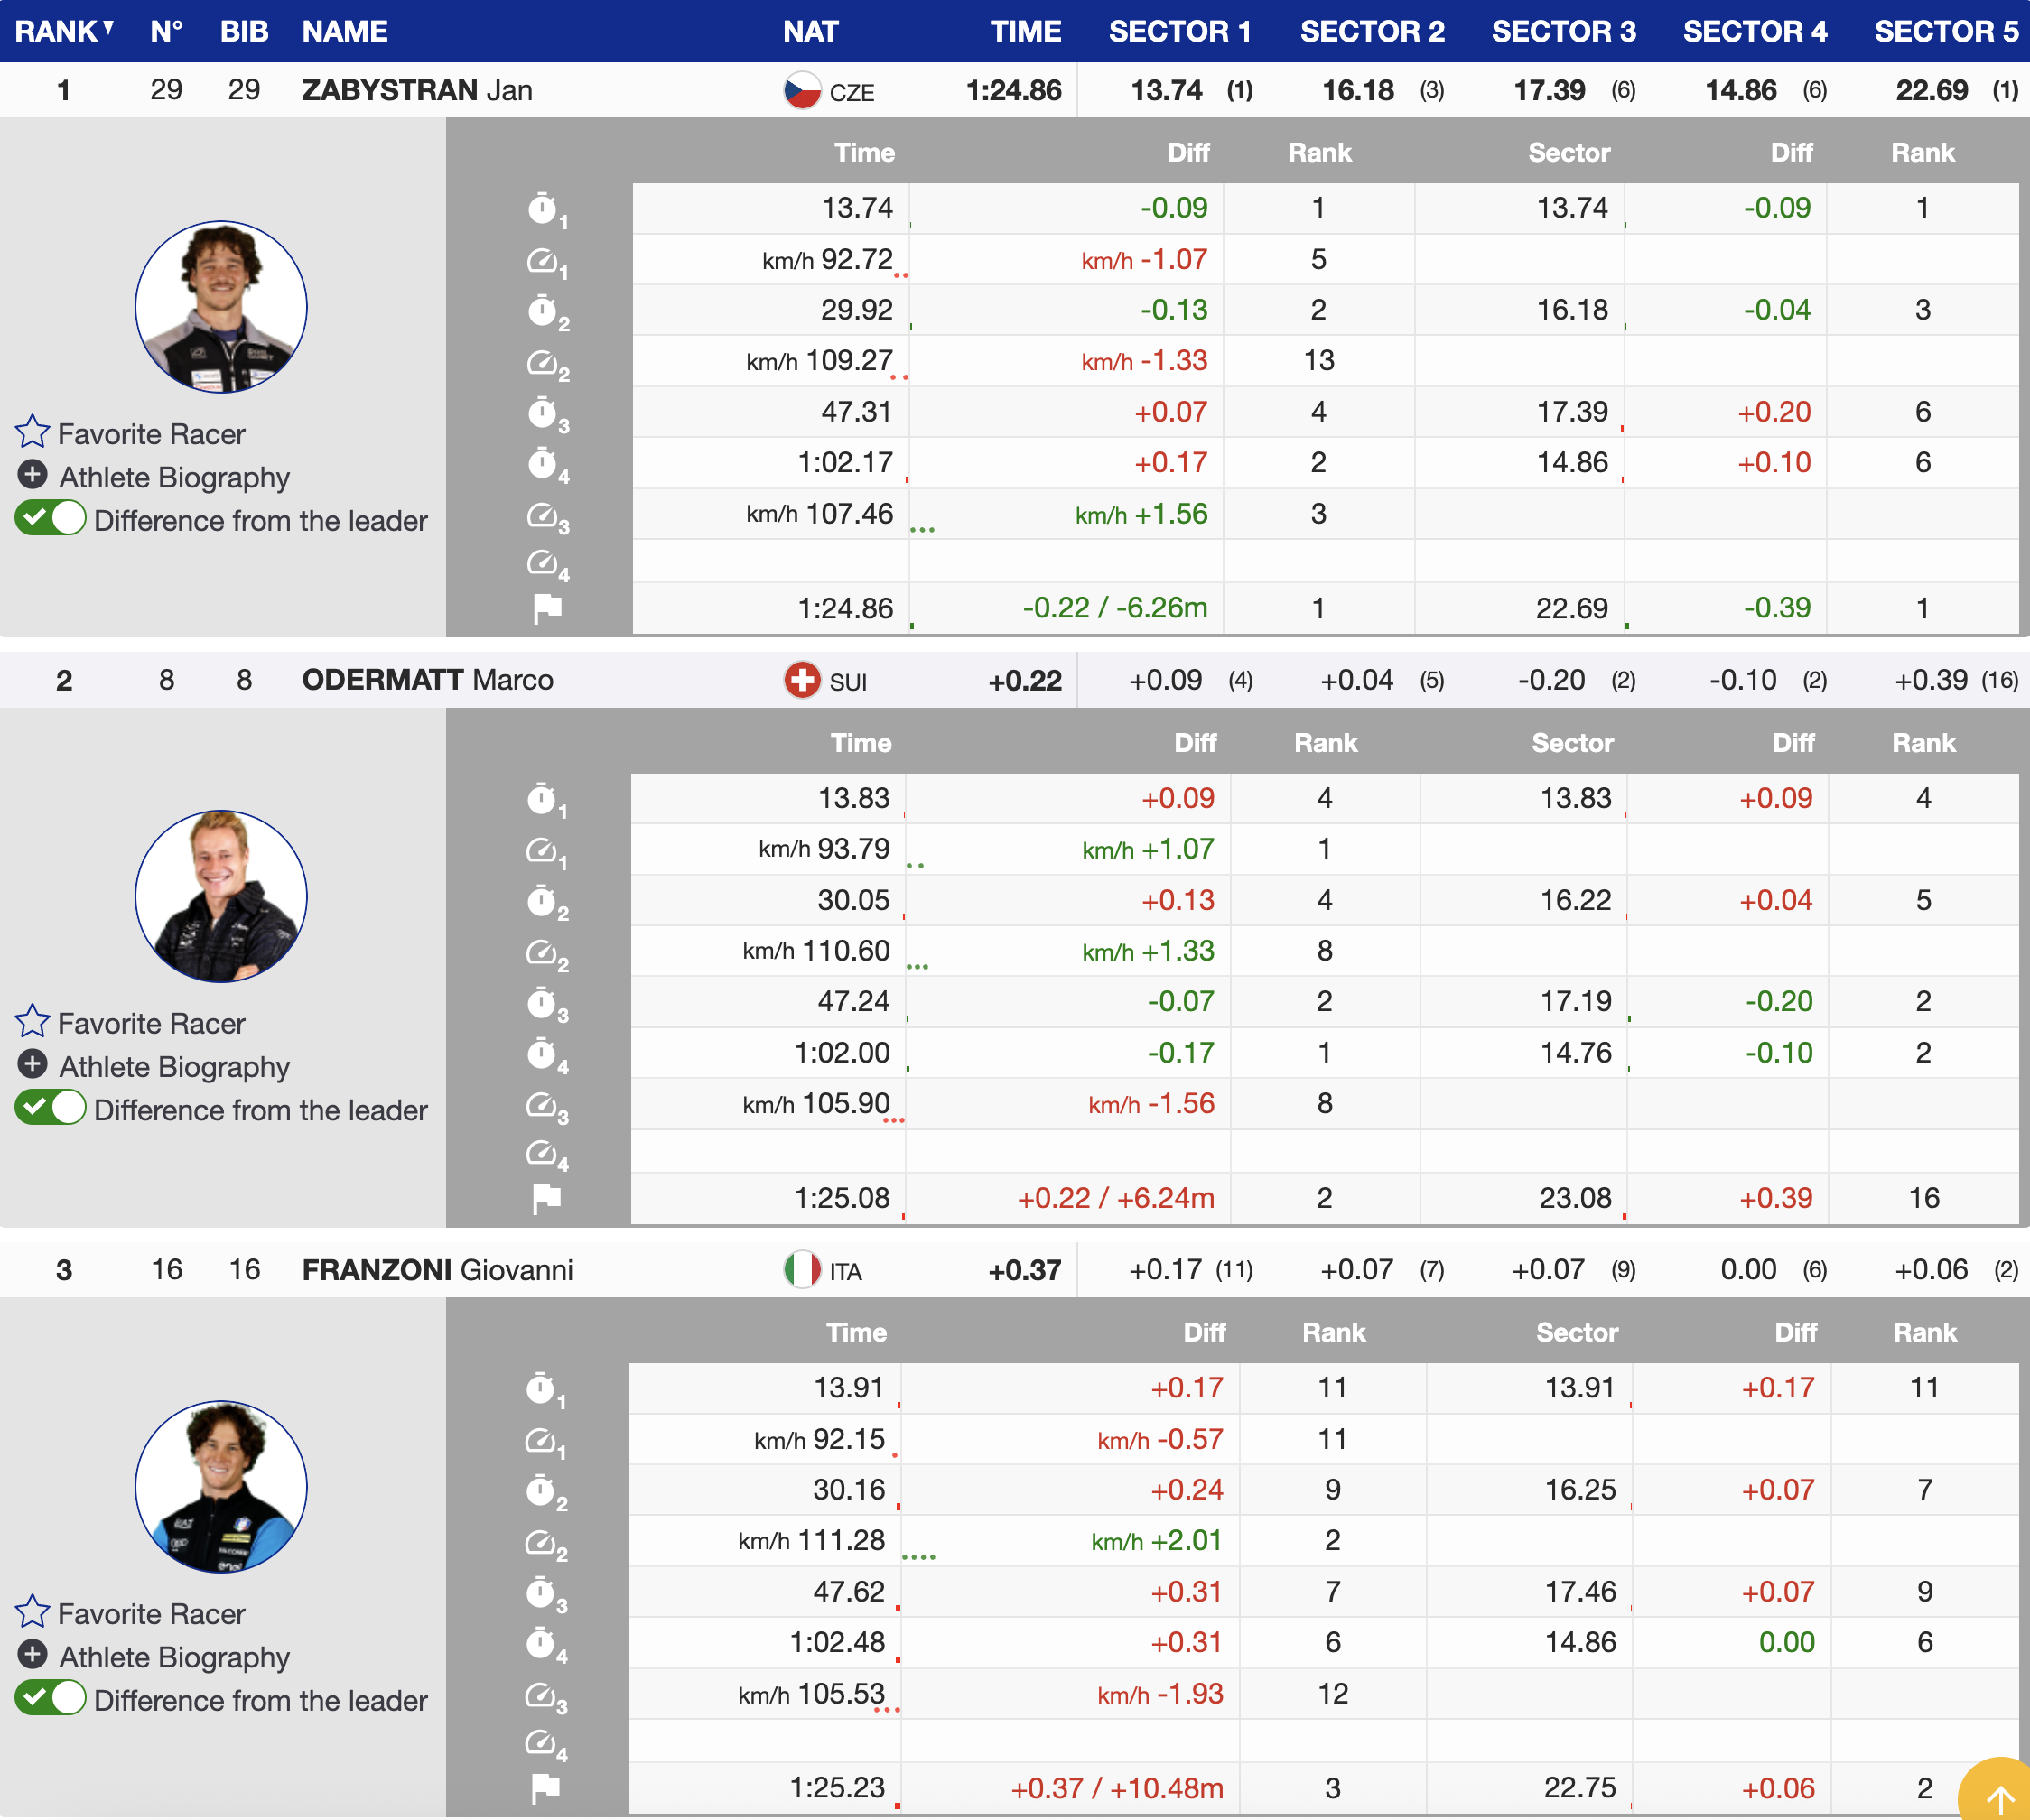The height and width of the screenshot is (1820, 2030).
Task: Star Zabystran as Favorite Racer
Action: click(x=32, y=432)
